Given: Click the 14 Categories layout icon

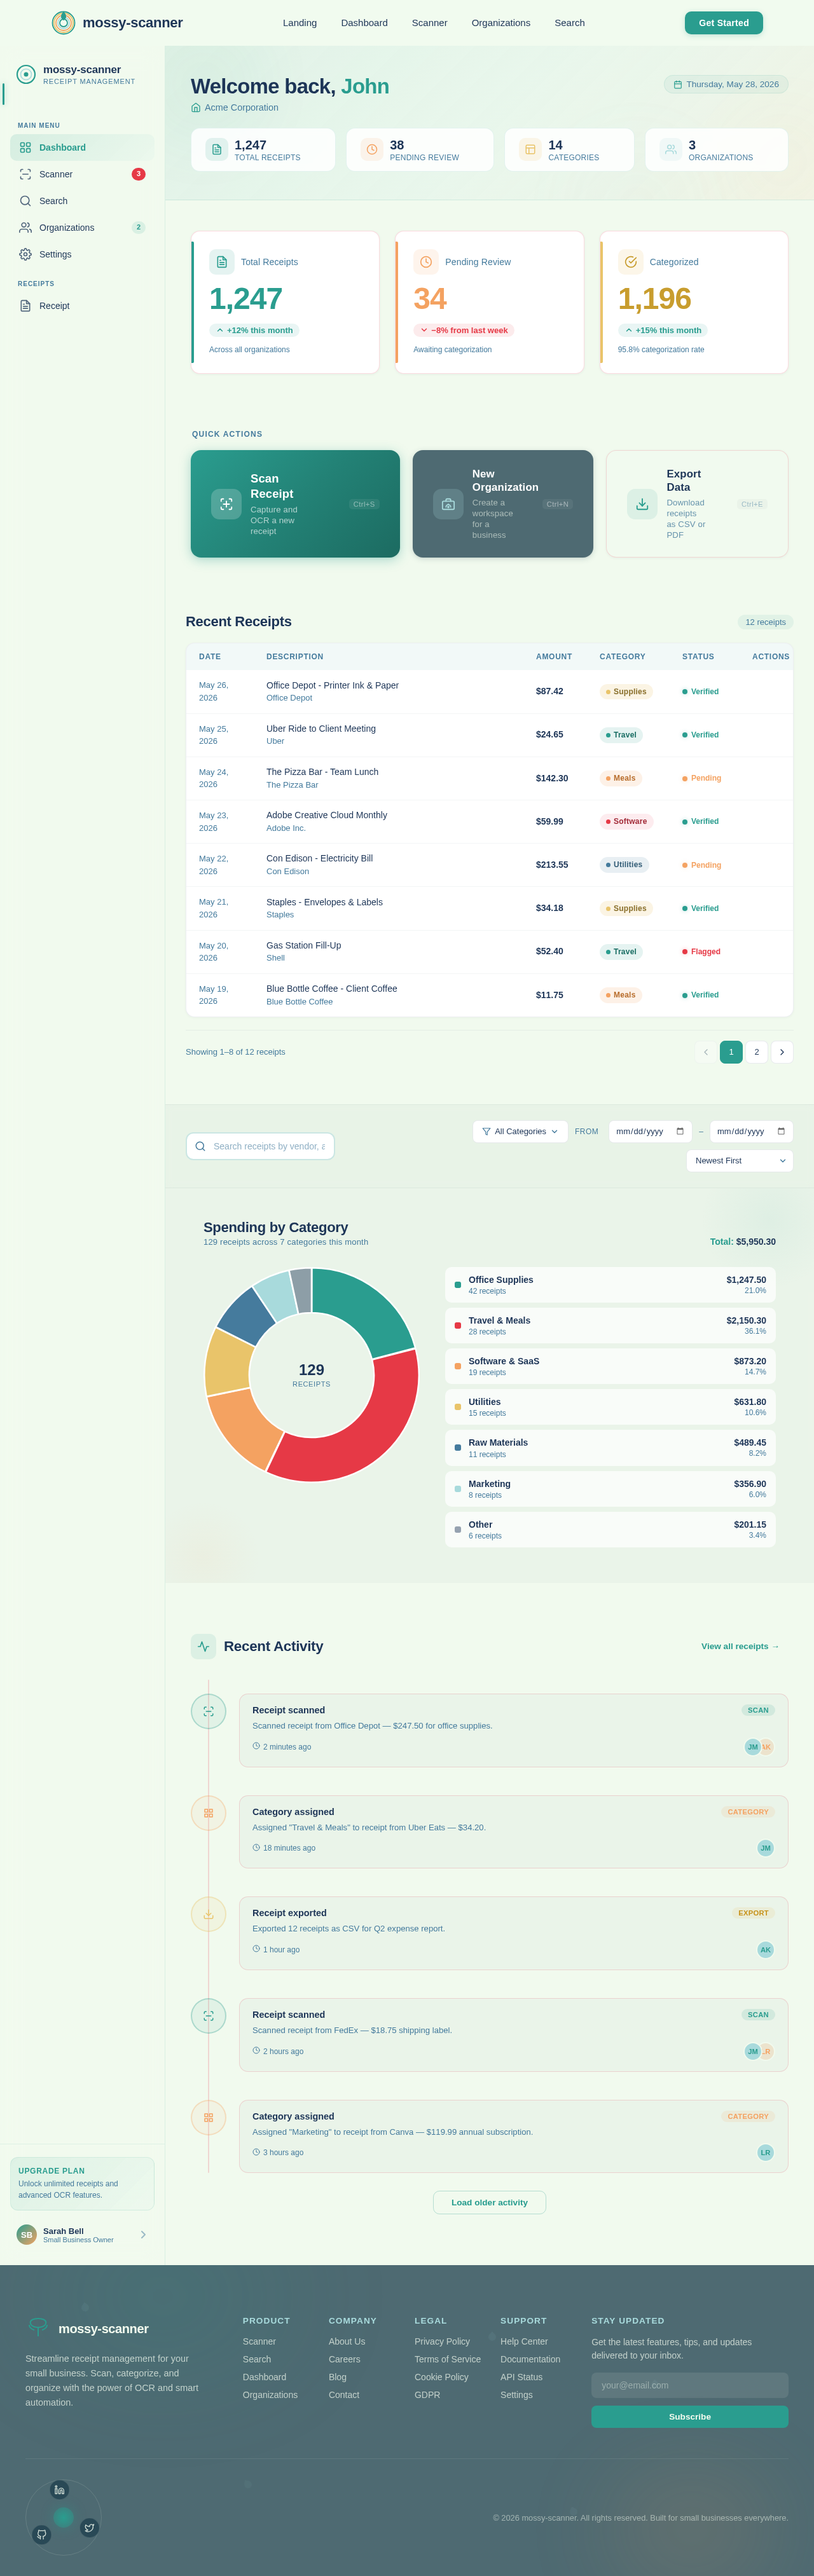Looking at the screenshot, I should point(530,150).
